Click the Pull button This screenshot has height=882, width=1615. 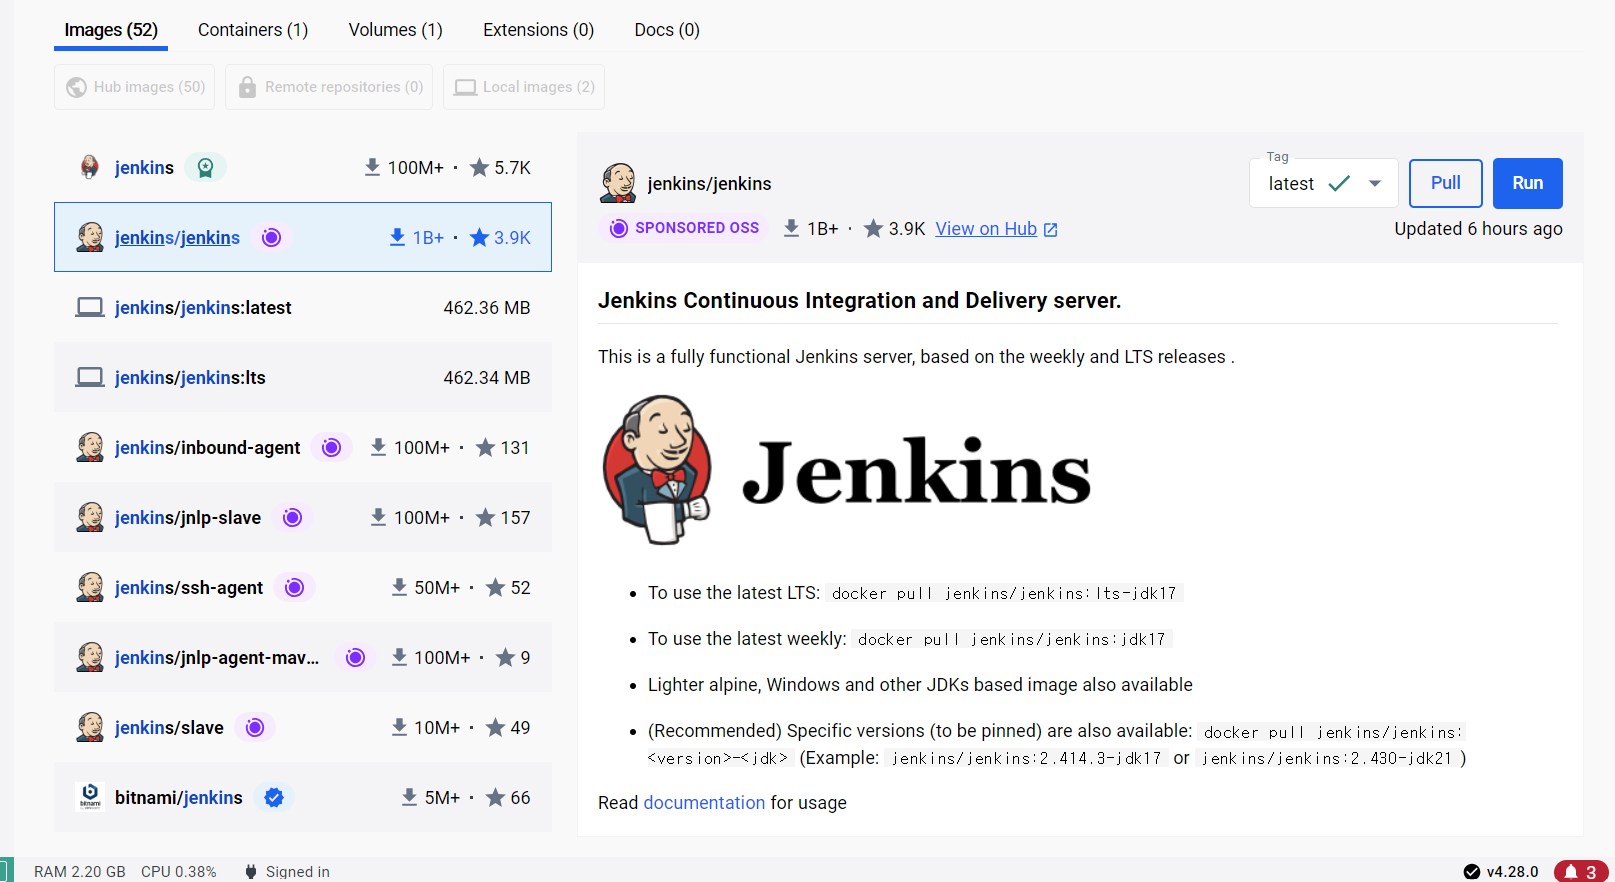(1446, 183)
